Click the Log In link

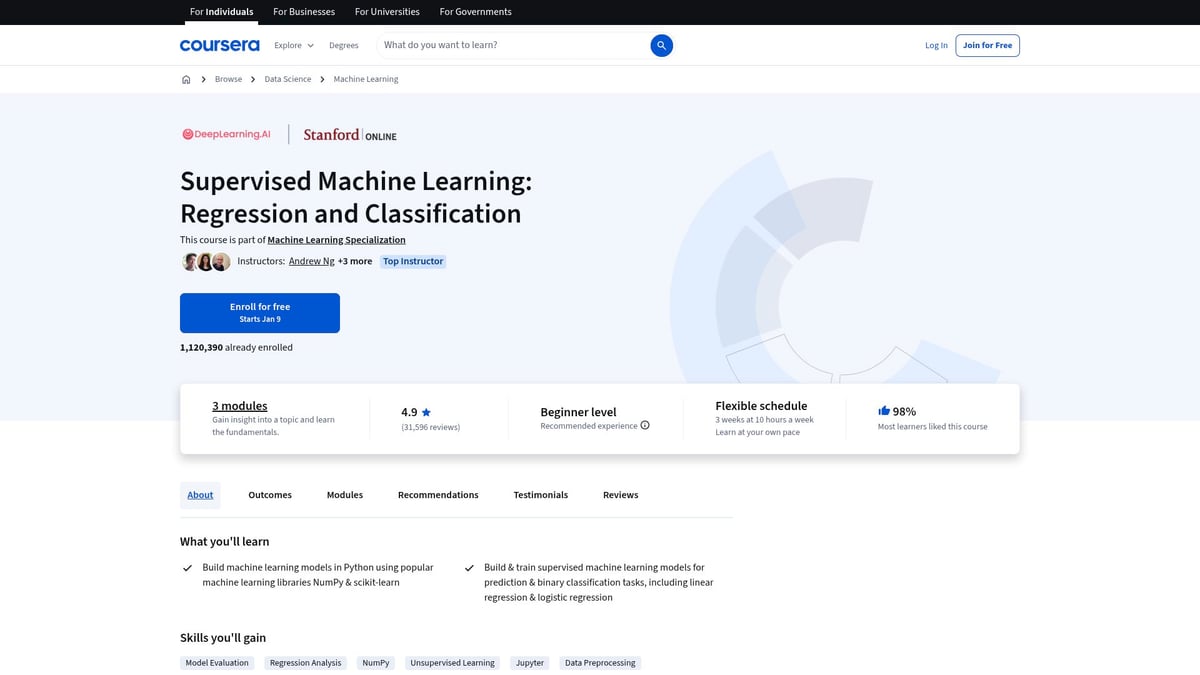tap(936, 45)
